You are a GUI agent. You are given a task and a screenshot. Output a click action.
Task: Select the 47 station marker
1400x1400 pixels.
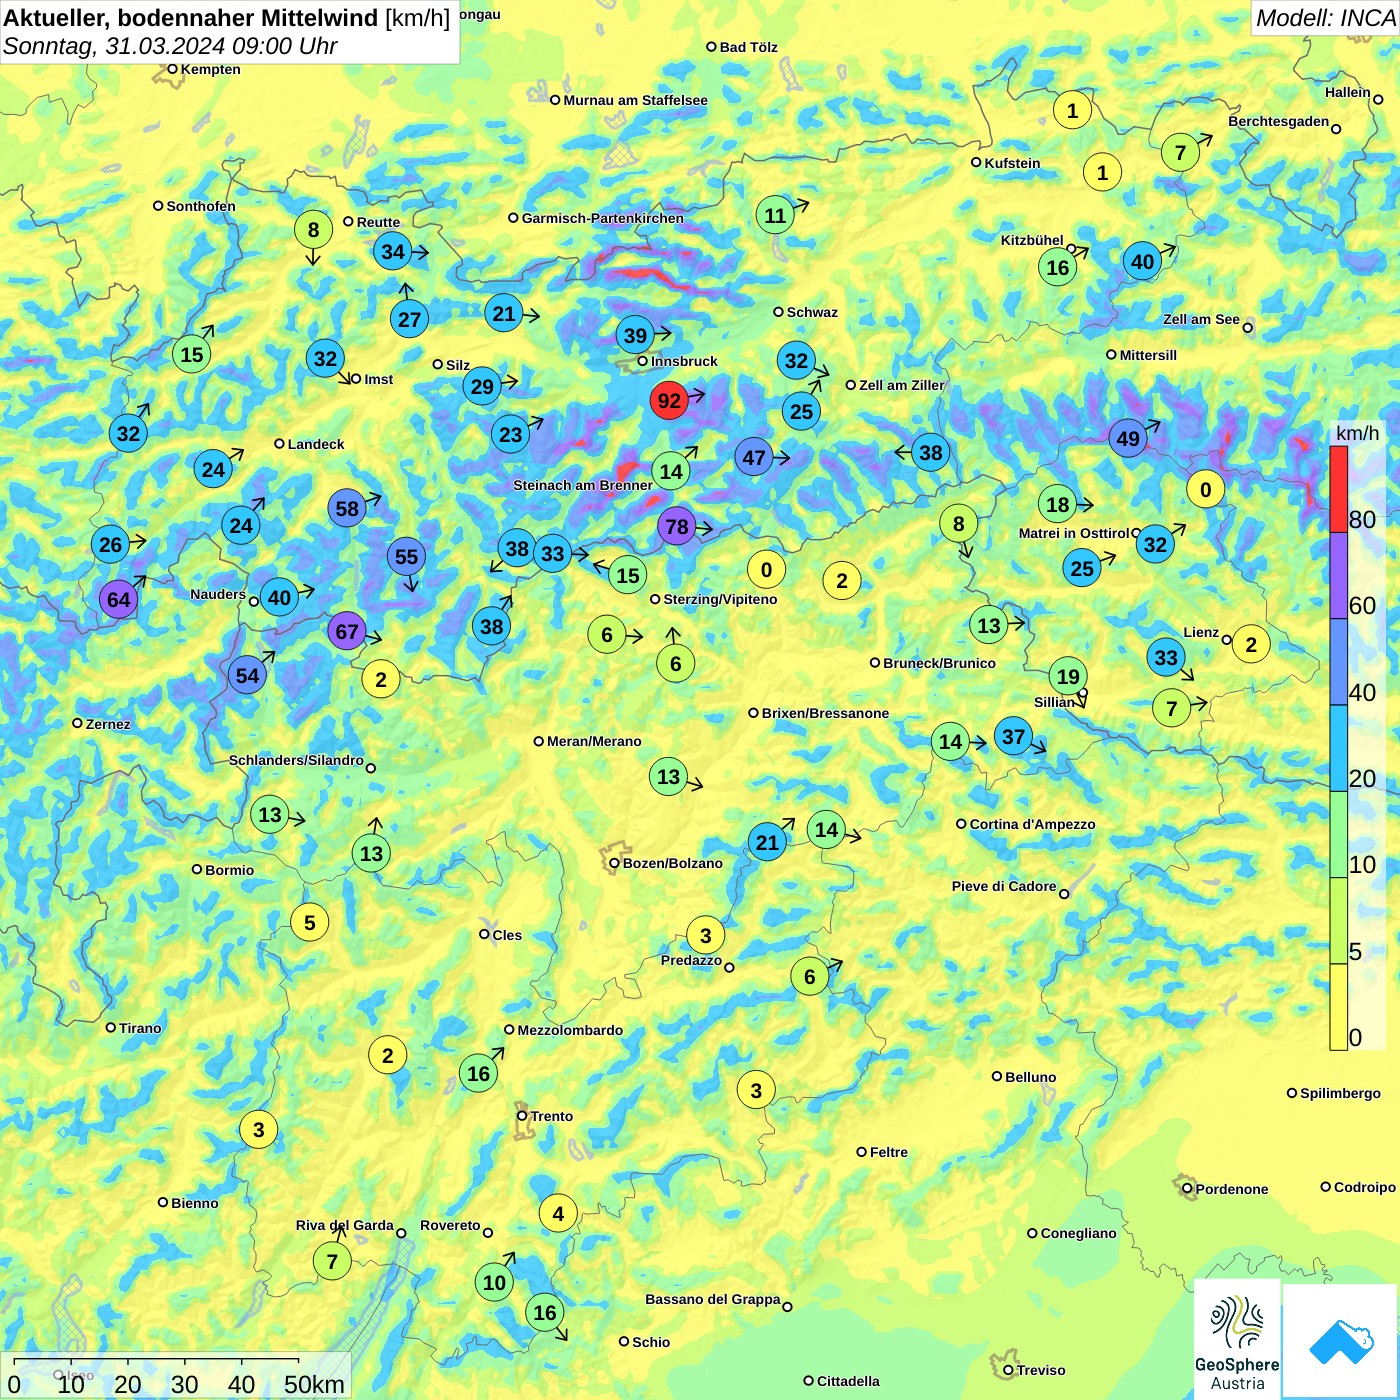pyautogui.click(x=753, y=457)
